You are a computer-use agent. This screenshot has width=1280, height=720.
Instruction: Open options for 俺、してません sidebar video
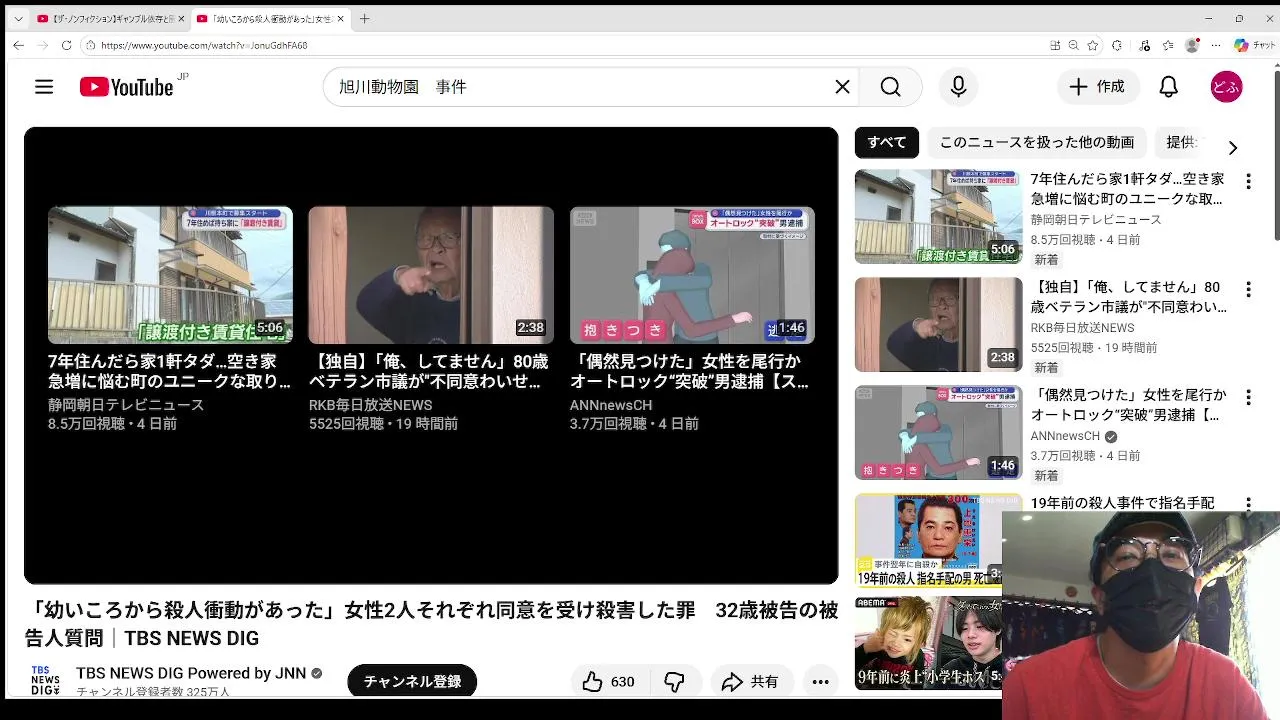[1247, 289]
